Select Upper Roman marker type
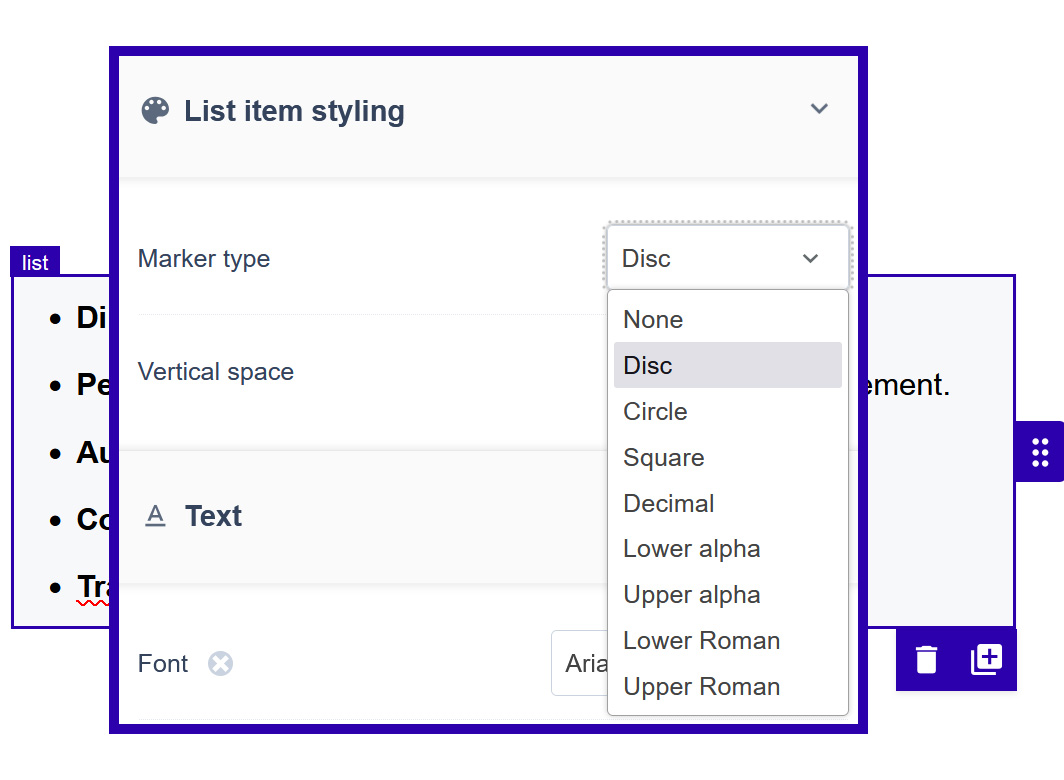 pyautogui.click(x=727, y=686)
